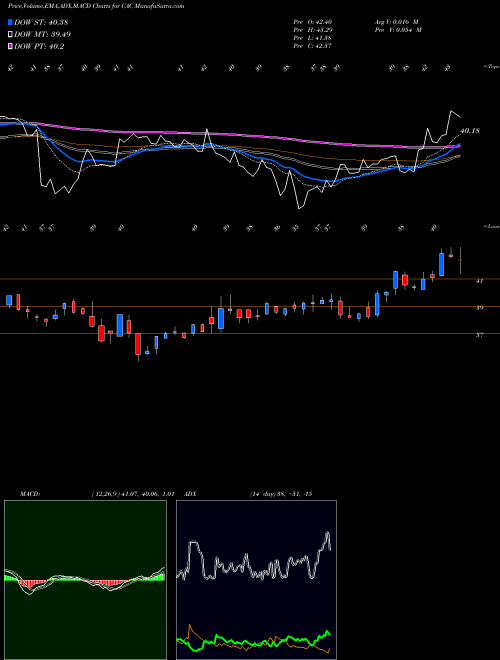Click the 'Pre V: 0.034 M' value

(x=398, y=30)
